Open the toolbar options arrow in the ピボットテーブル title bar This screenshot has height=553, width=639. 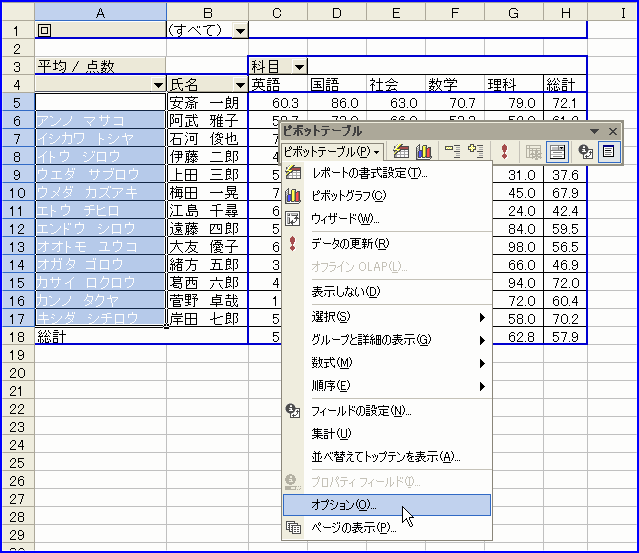595,131
